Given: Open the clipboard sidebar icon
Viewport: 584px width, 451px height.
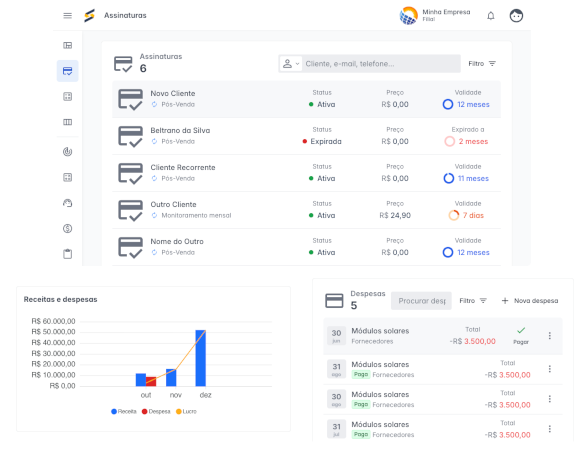Looking at the screenshot, I should [x=67, y=254].
